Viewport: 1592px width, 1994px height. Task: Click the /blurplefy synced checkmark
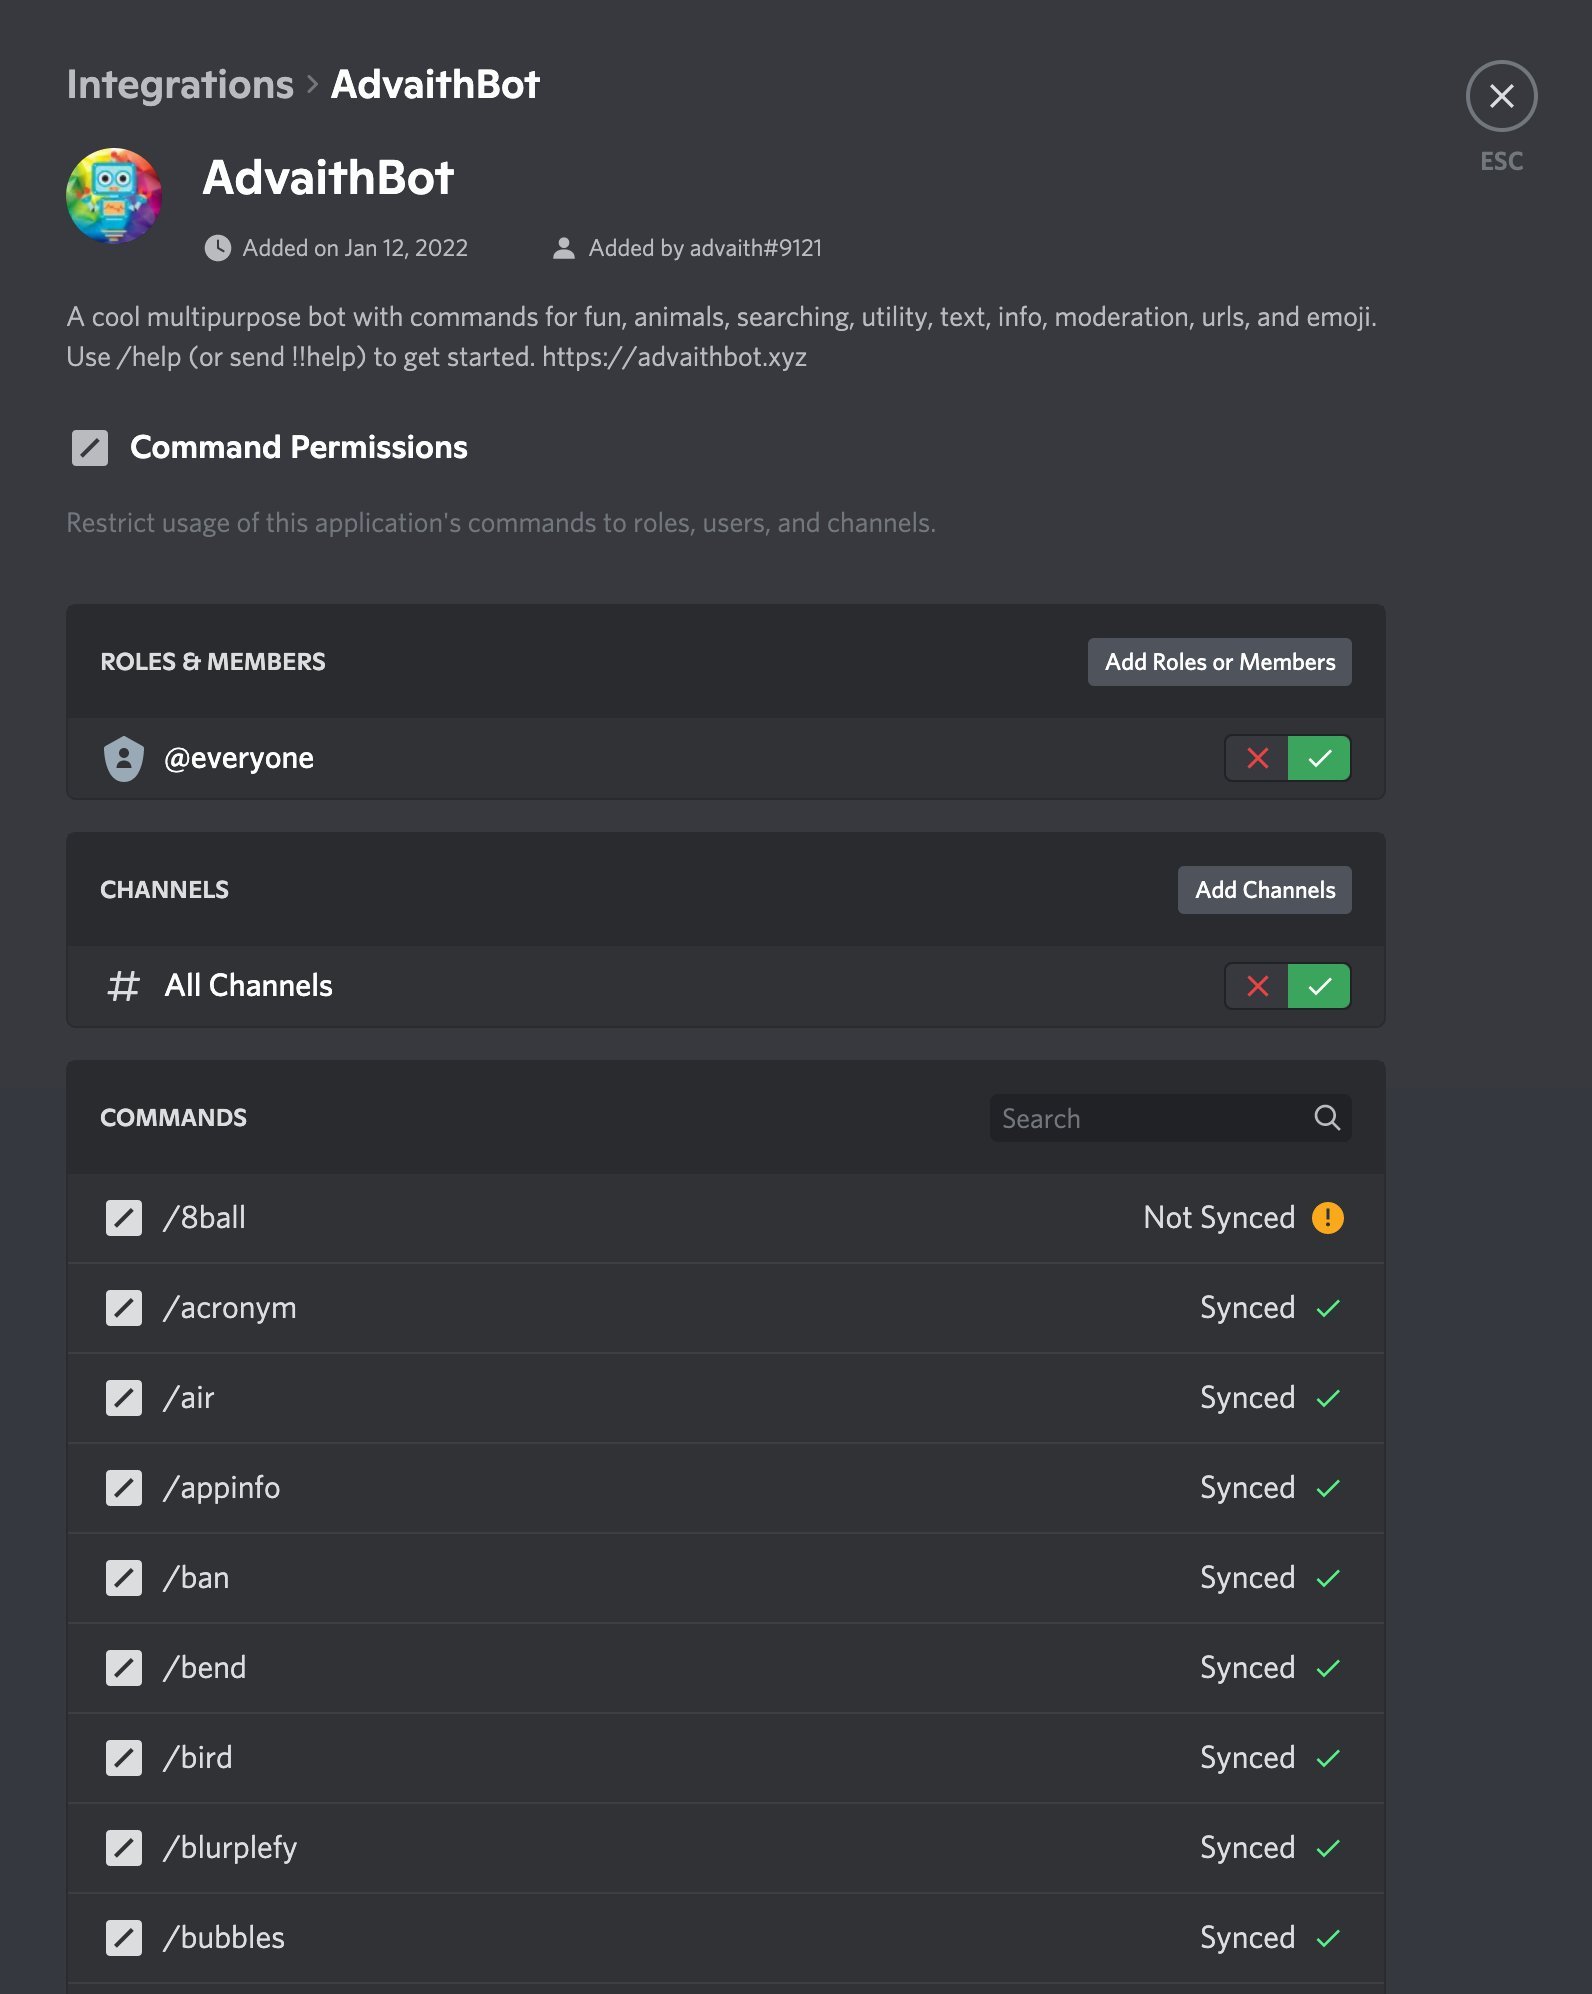click(x=1327, y=1848)
